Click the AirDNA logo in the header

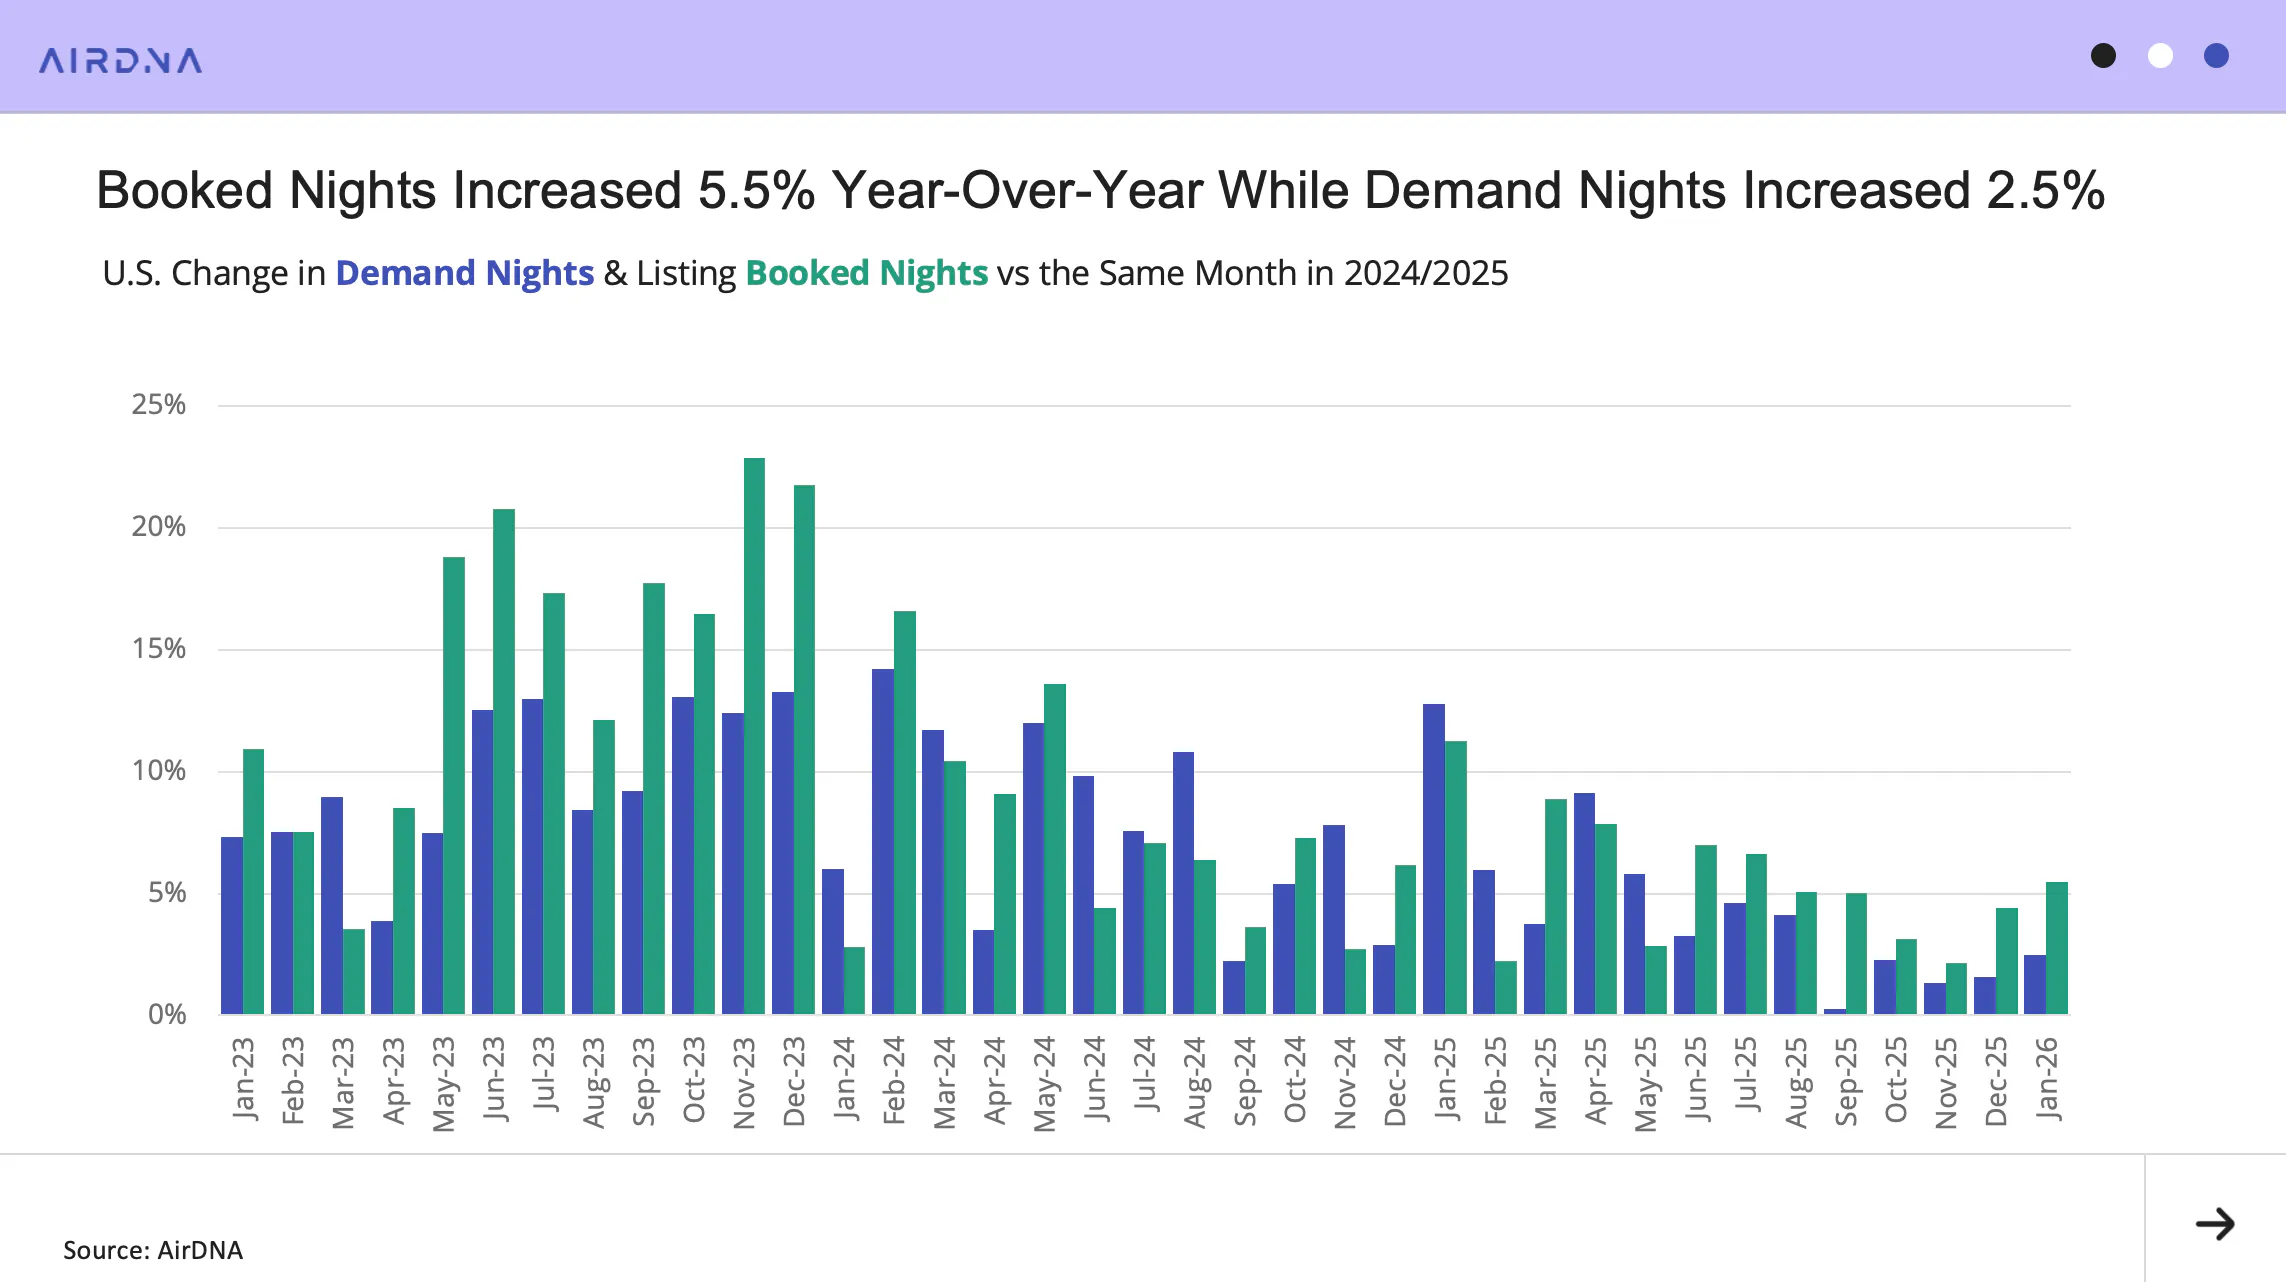click(121, 61)
